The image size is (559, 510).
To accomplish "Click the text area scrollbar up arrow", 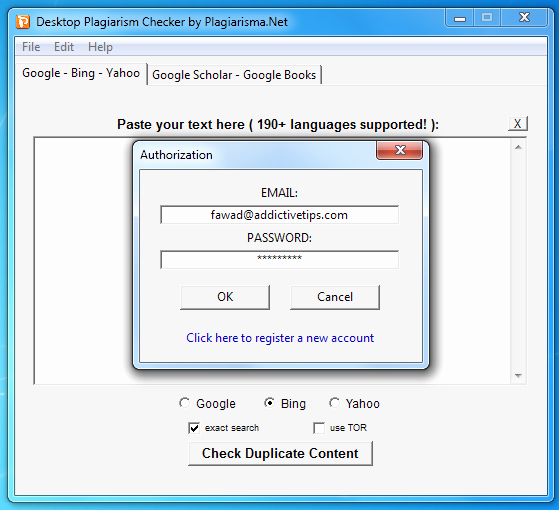I will pyautogui.click(x=518, y=147).
